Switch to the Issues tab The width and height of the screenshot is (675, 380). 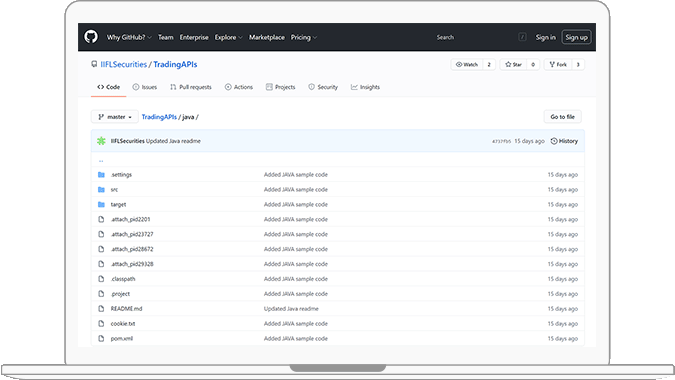[x=145, y=87]
